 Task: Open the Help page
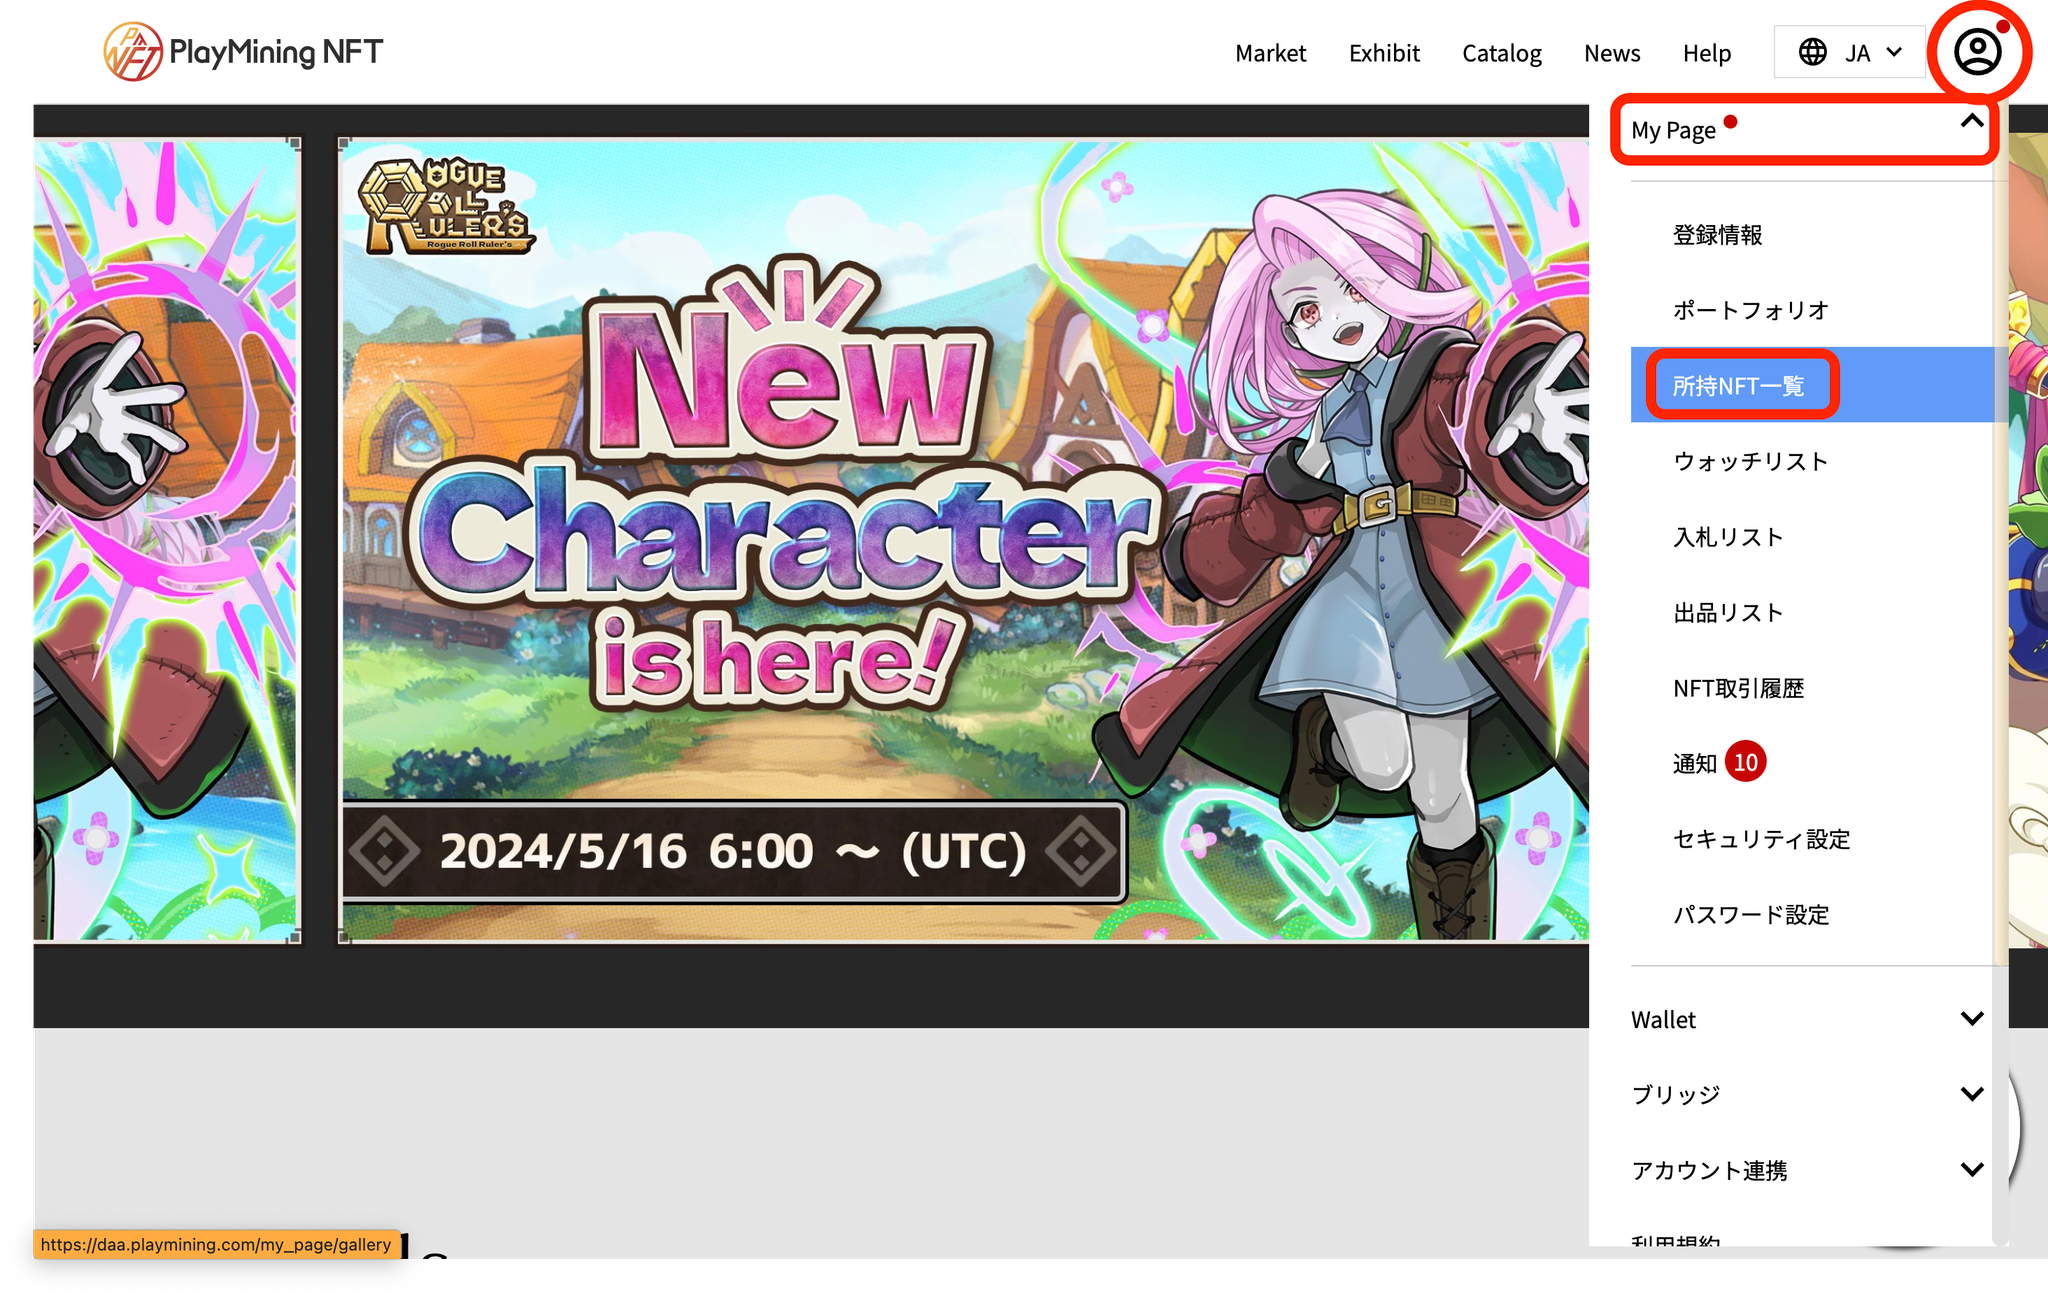coord(1706,53)
